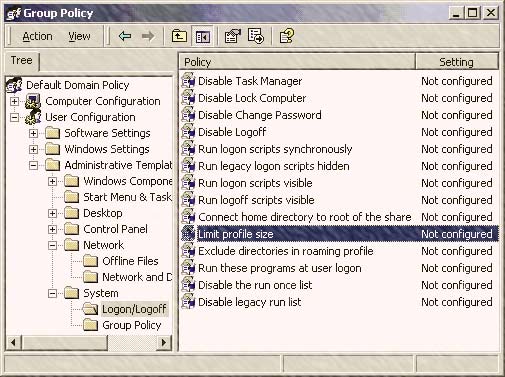
Task: Select the Tree tab
Action: [x=22, y=61]
